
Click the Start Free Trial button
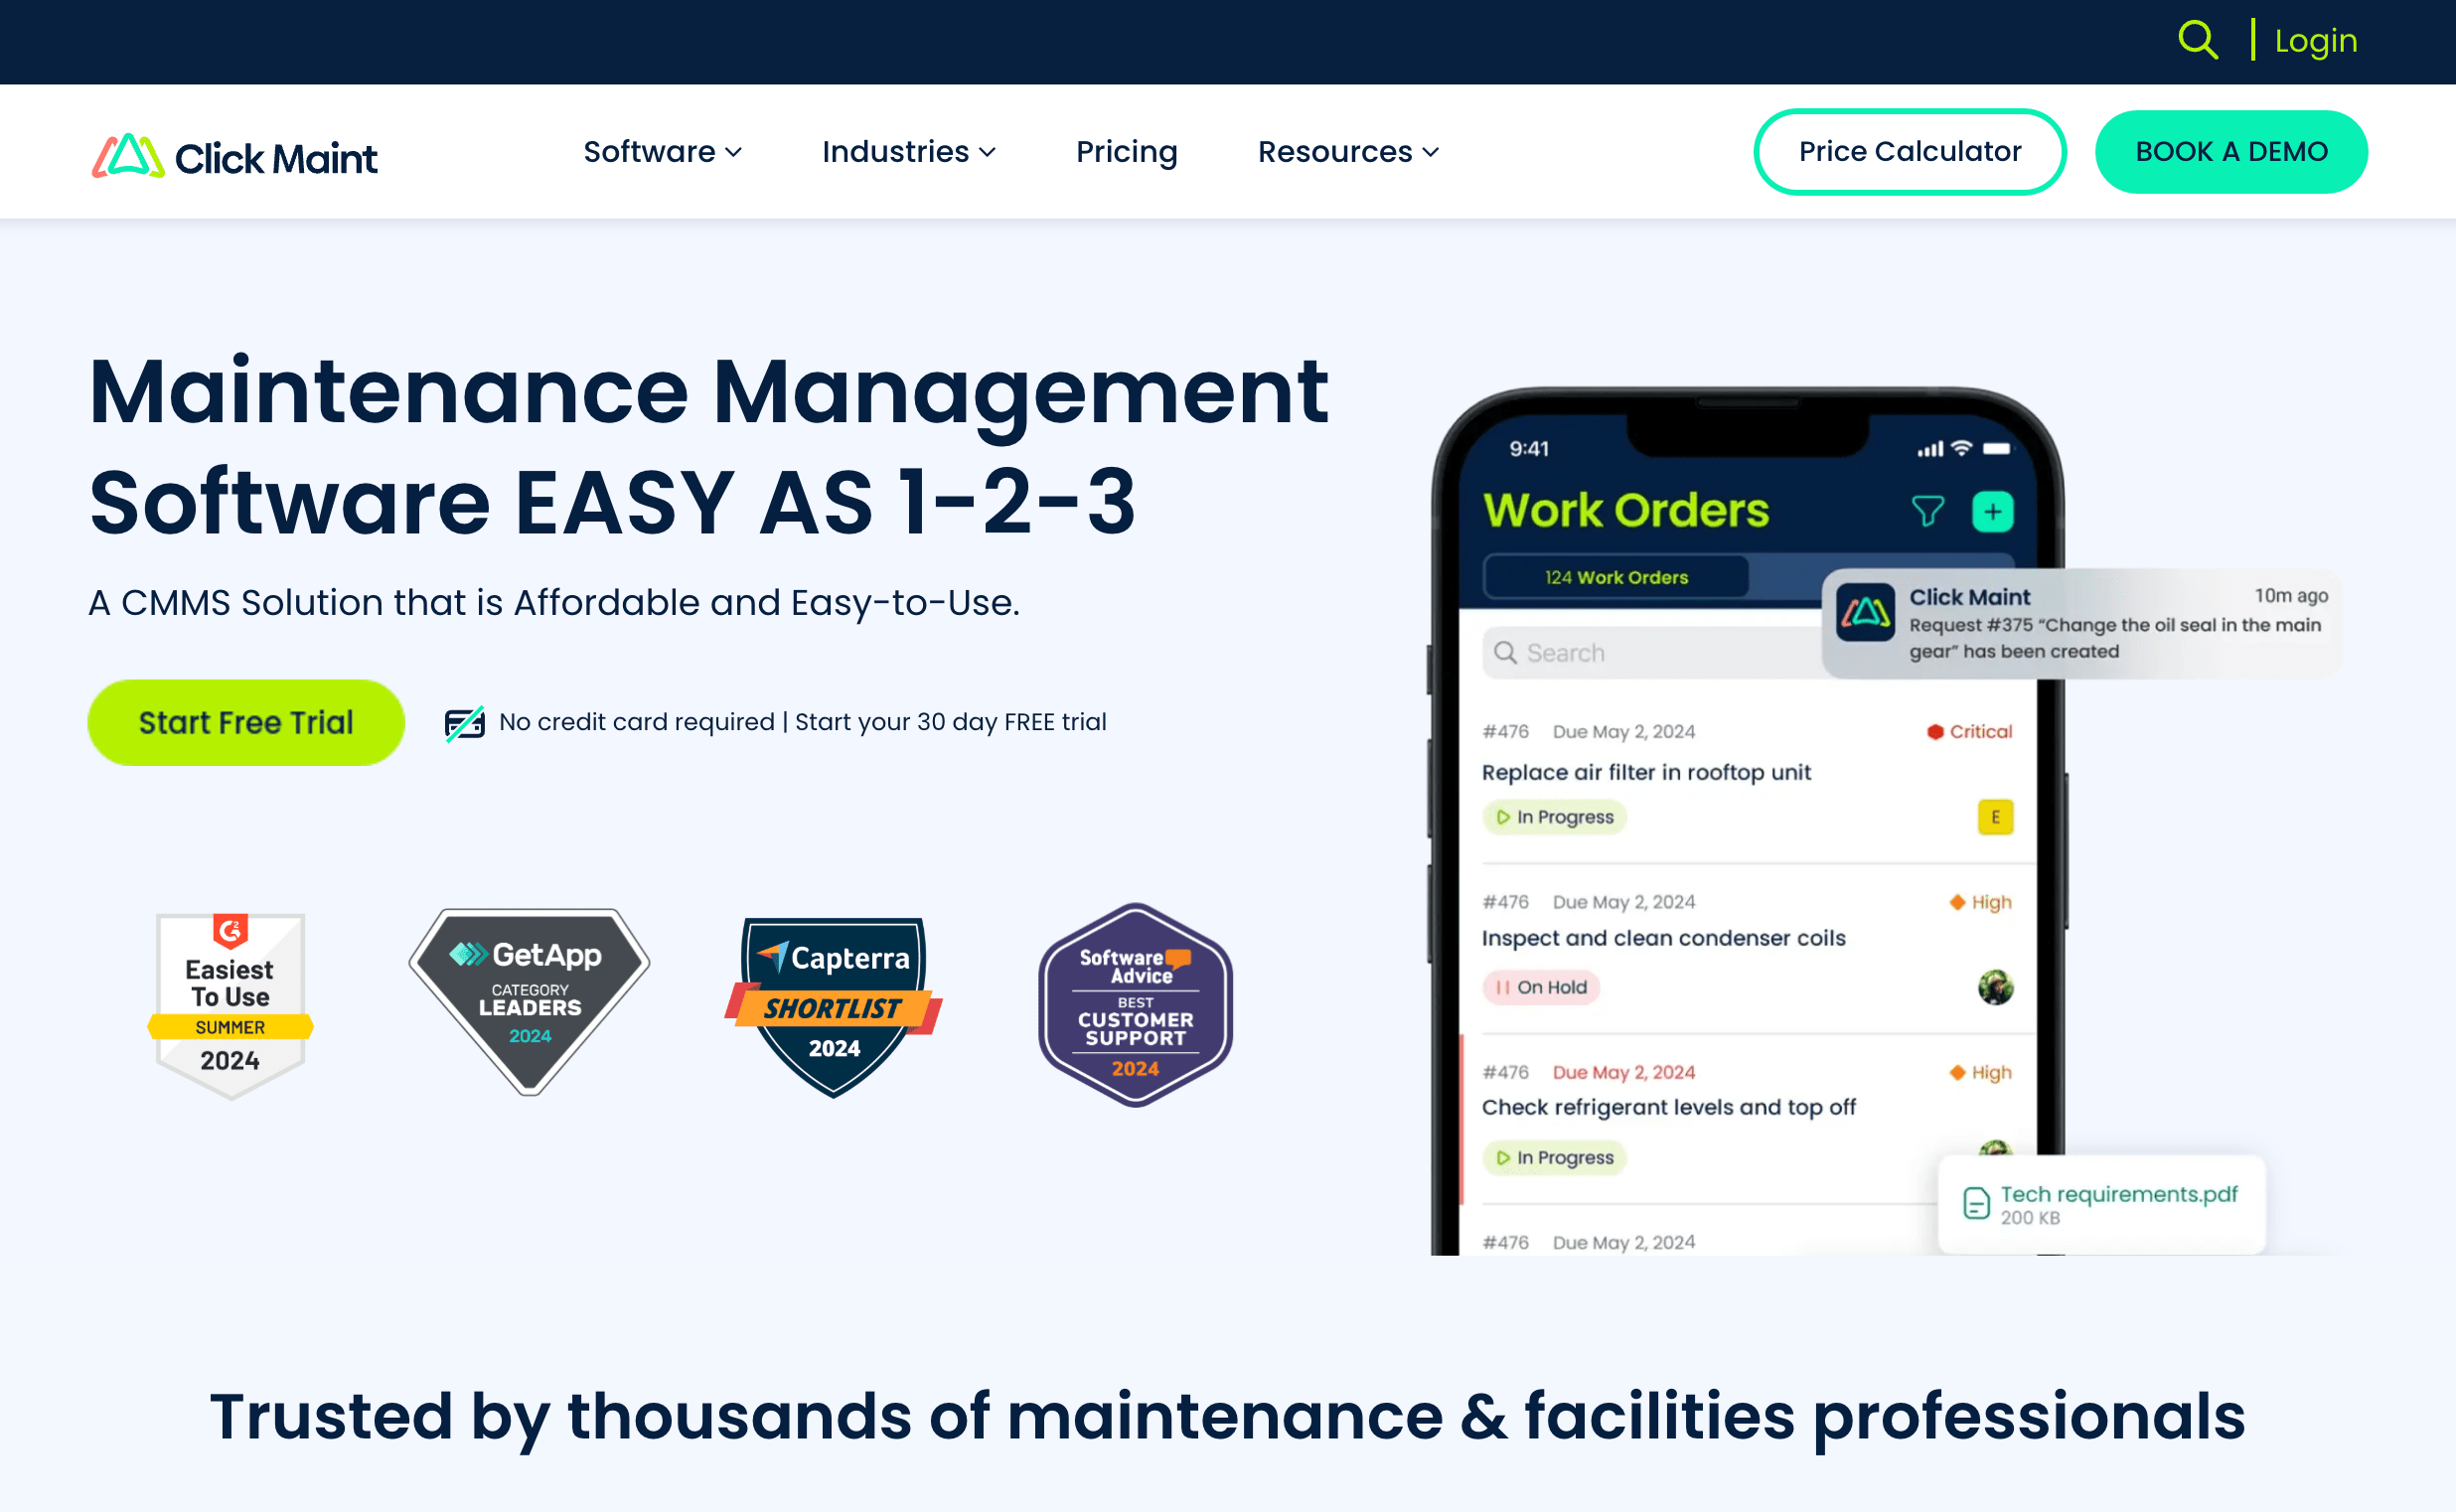click(x=245, y=722)
